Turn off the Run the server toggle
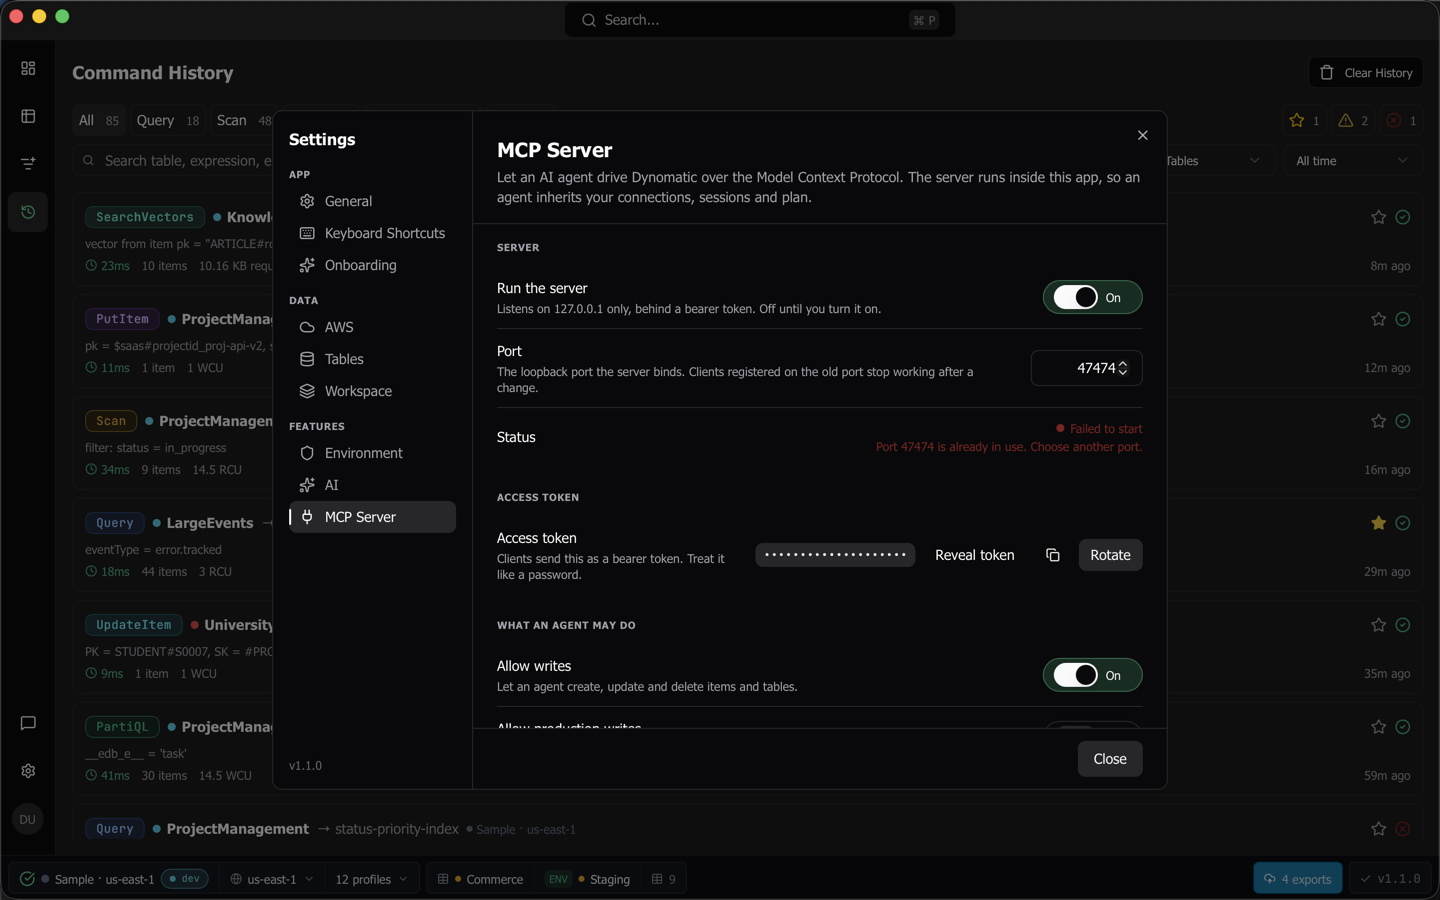 pos(1092,298)
